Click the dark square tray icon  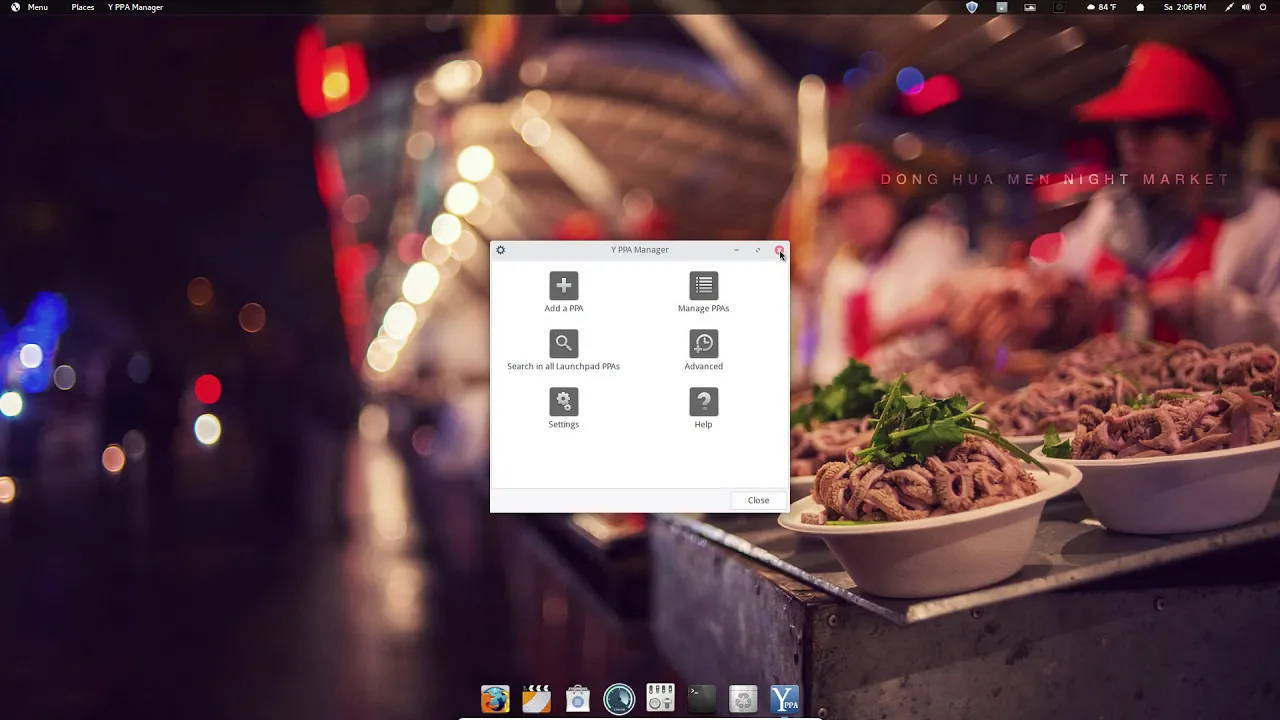point(1059,7)
